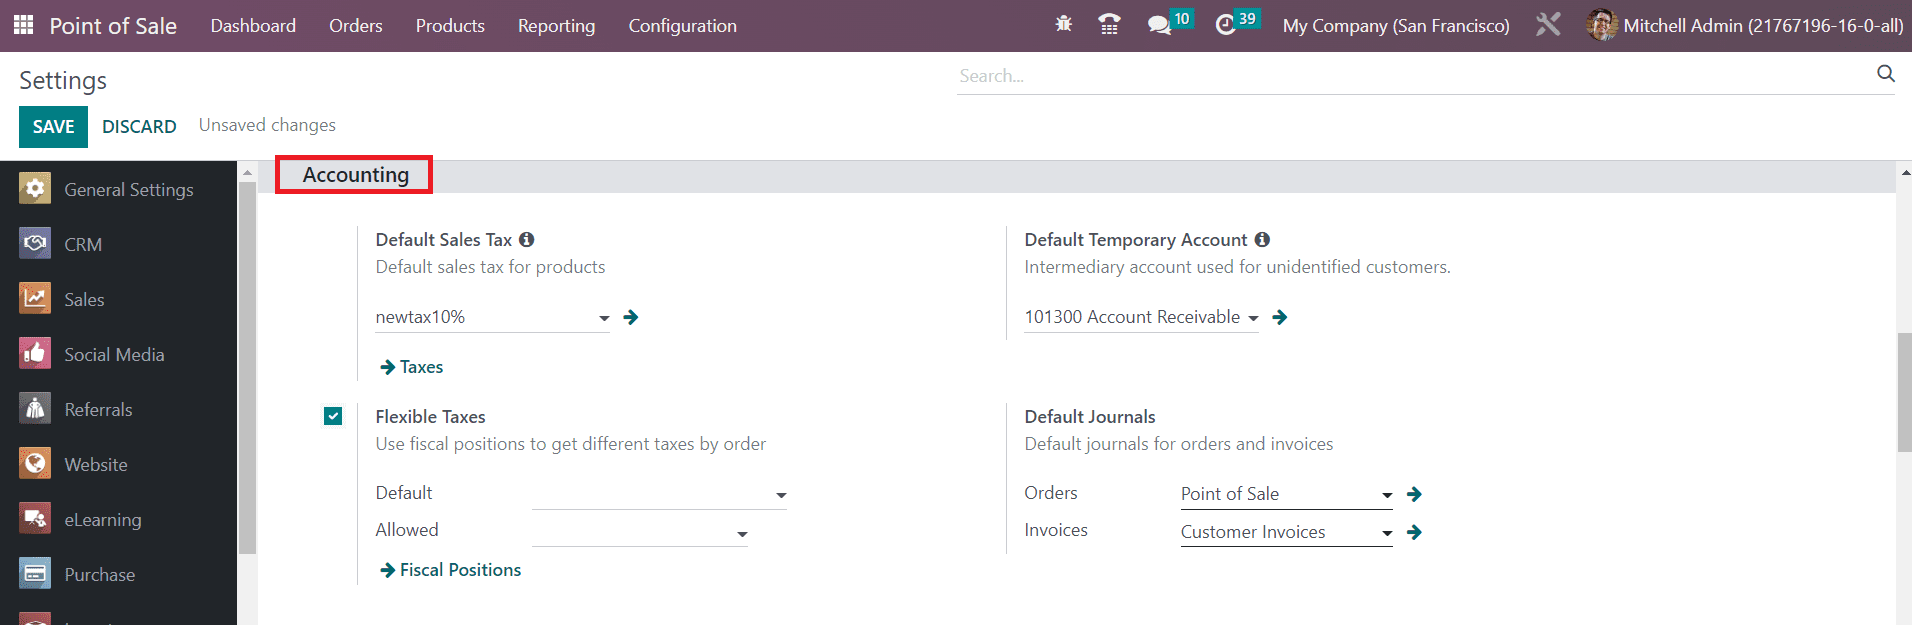Click the Purchase card icon

pos(35,573)
